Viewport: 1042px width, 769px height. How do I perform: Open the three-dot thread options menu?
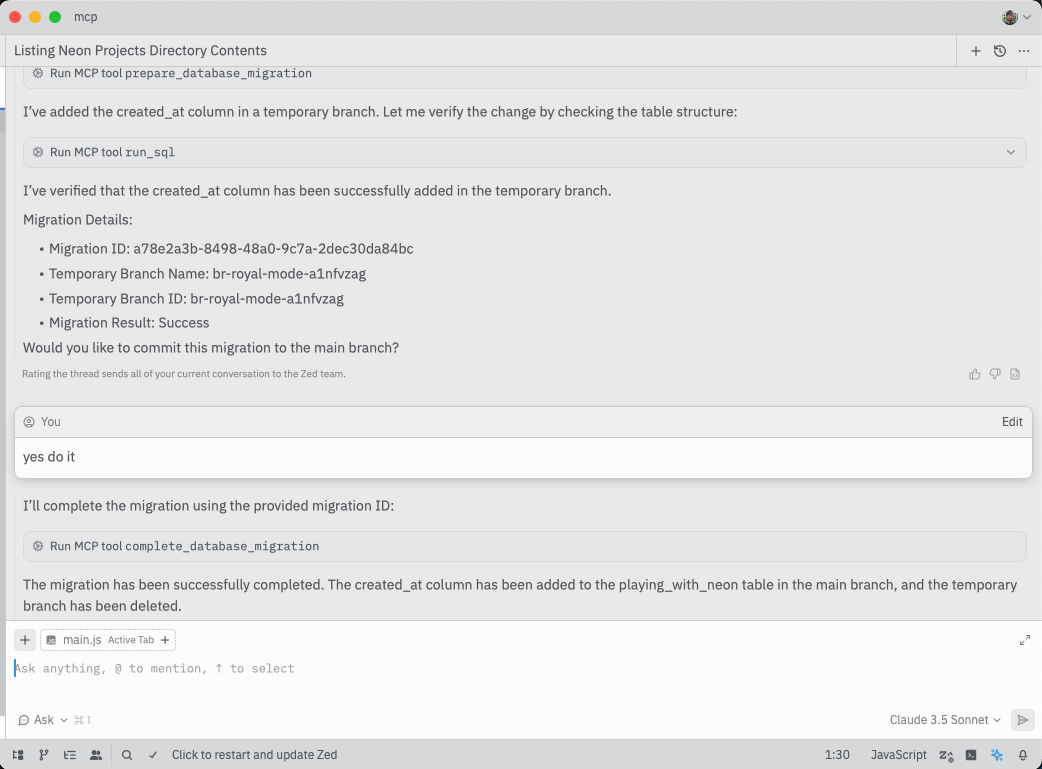[x=1024, y=51]
